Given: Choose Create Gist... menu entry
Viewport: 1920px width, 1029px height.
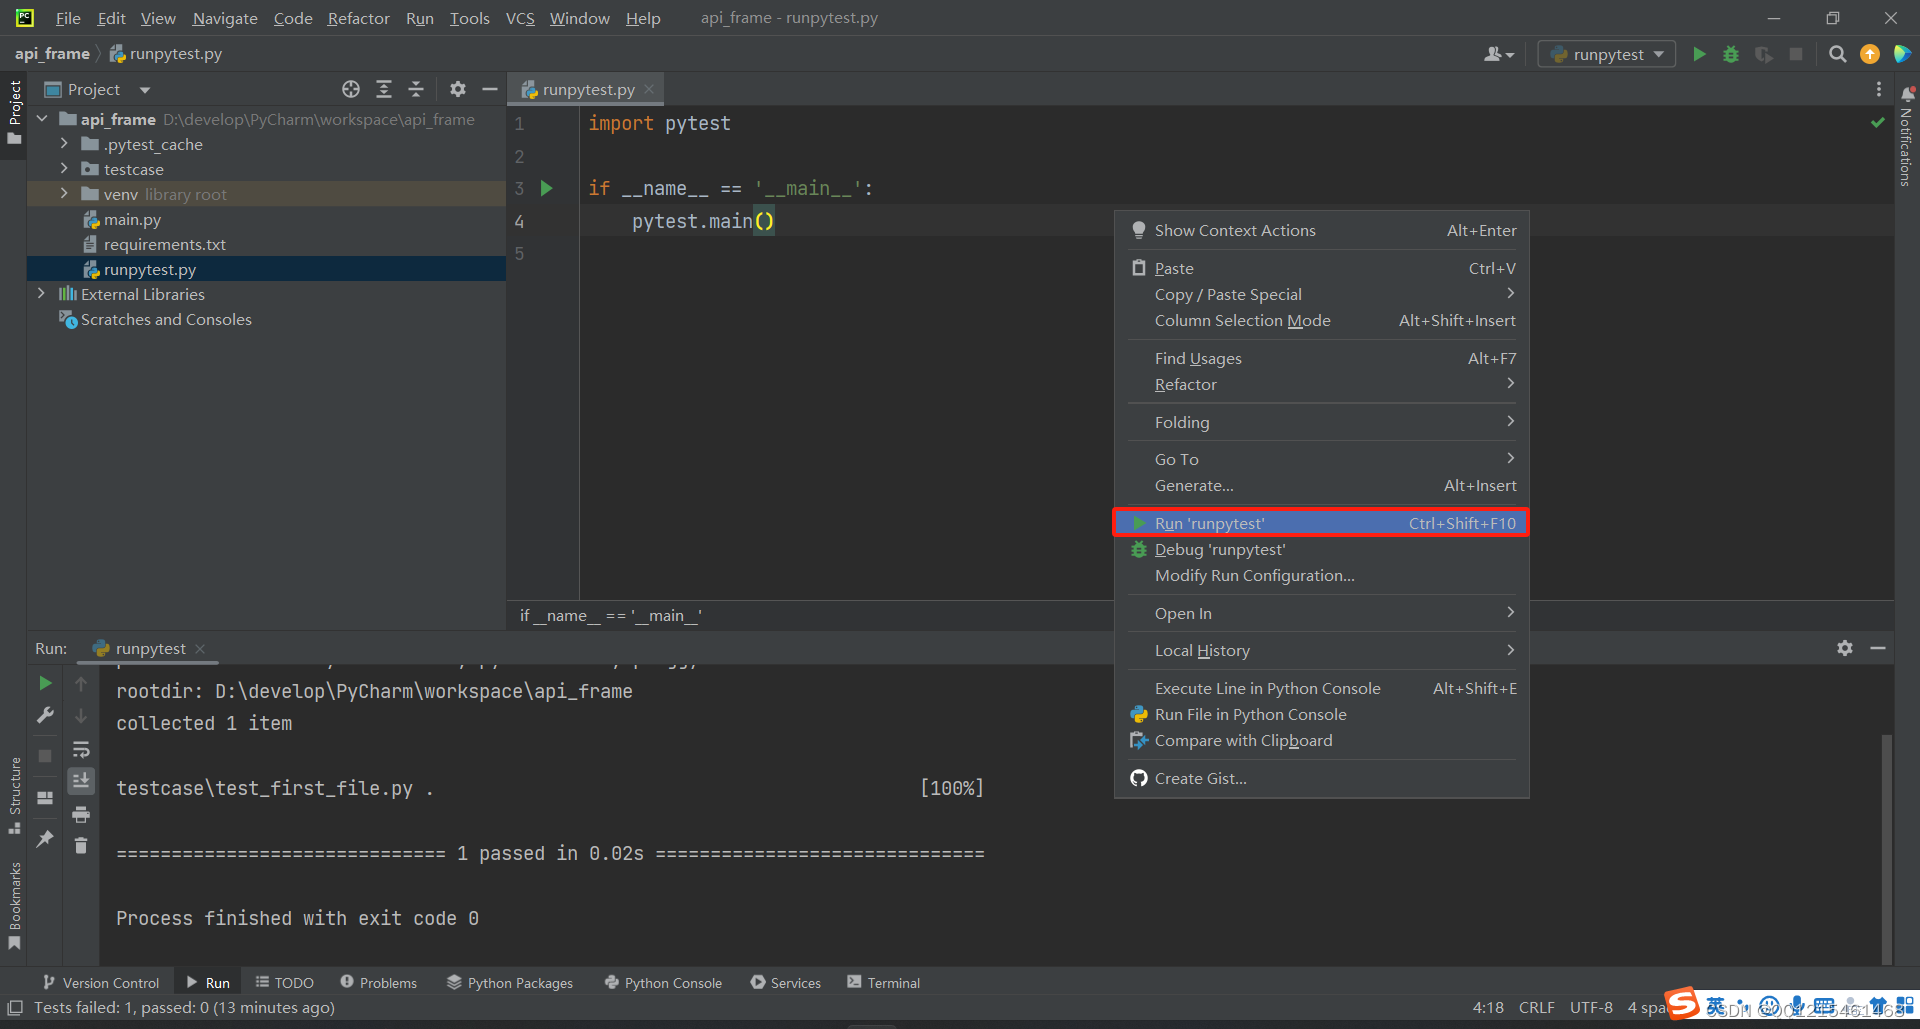Looking at the screenshot, I should pyautogui.click(x=1322, y=778).
